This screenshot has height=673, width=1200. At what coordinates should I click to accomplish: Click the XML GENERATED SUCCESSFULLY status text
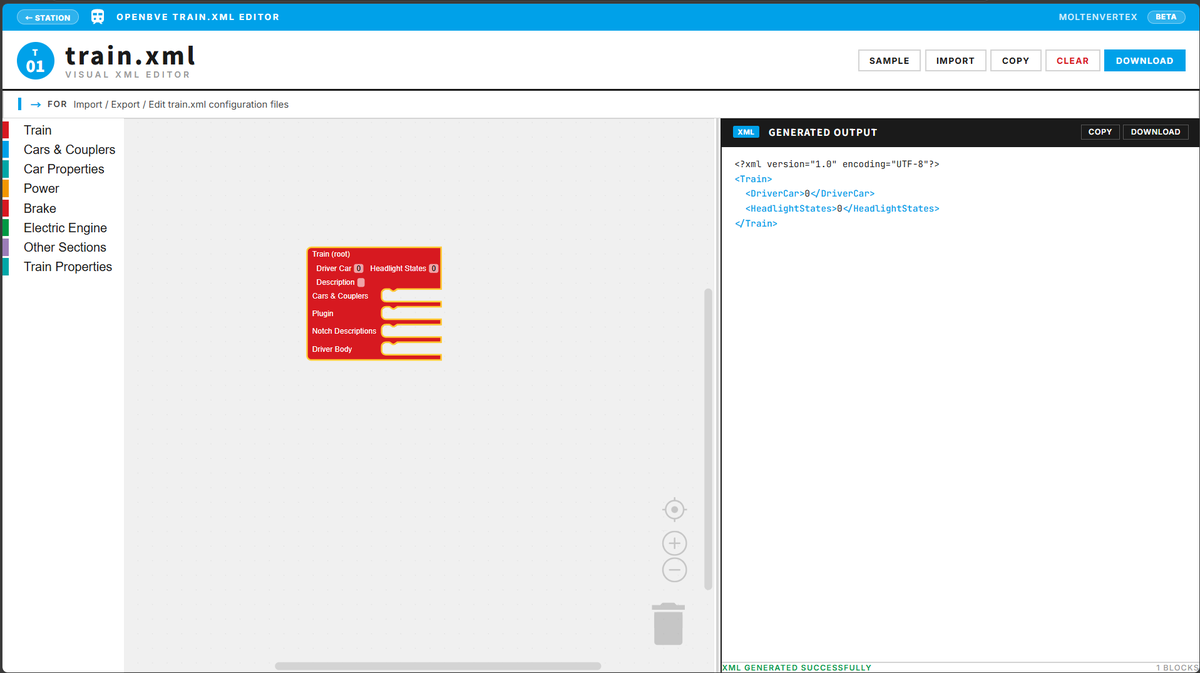pyautogui.click(x=796, y=667)
